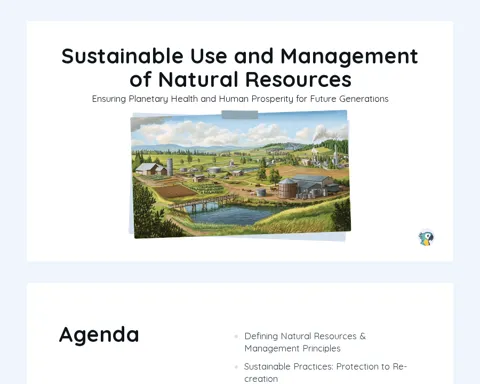Click the pond in the farm illustration
Image resolution: width=480 pixels, height=384 pixels.
(x=233, y=214)
